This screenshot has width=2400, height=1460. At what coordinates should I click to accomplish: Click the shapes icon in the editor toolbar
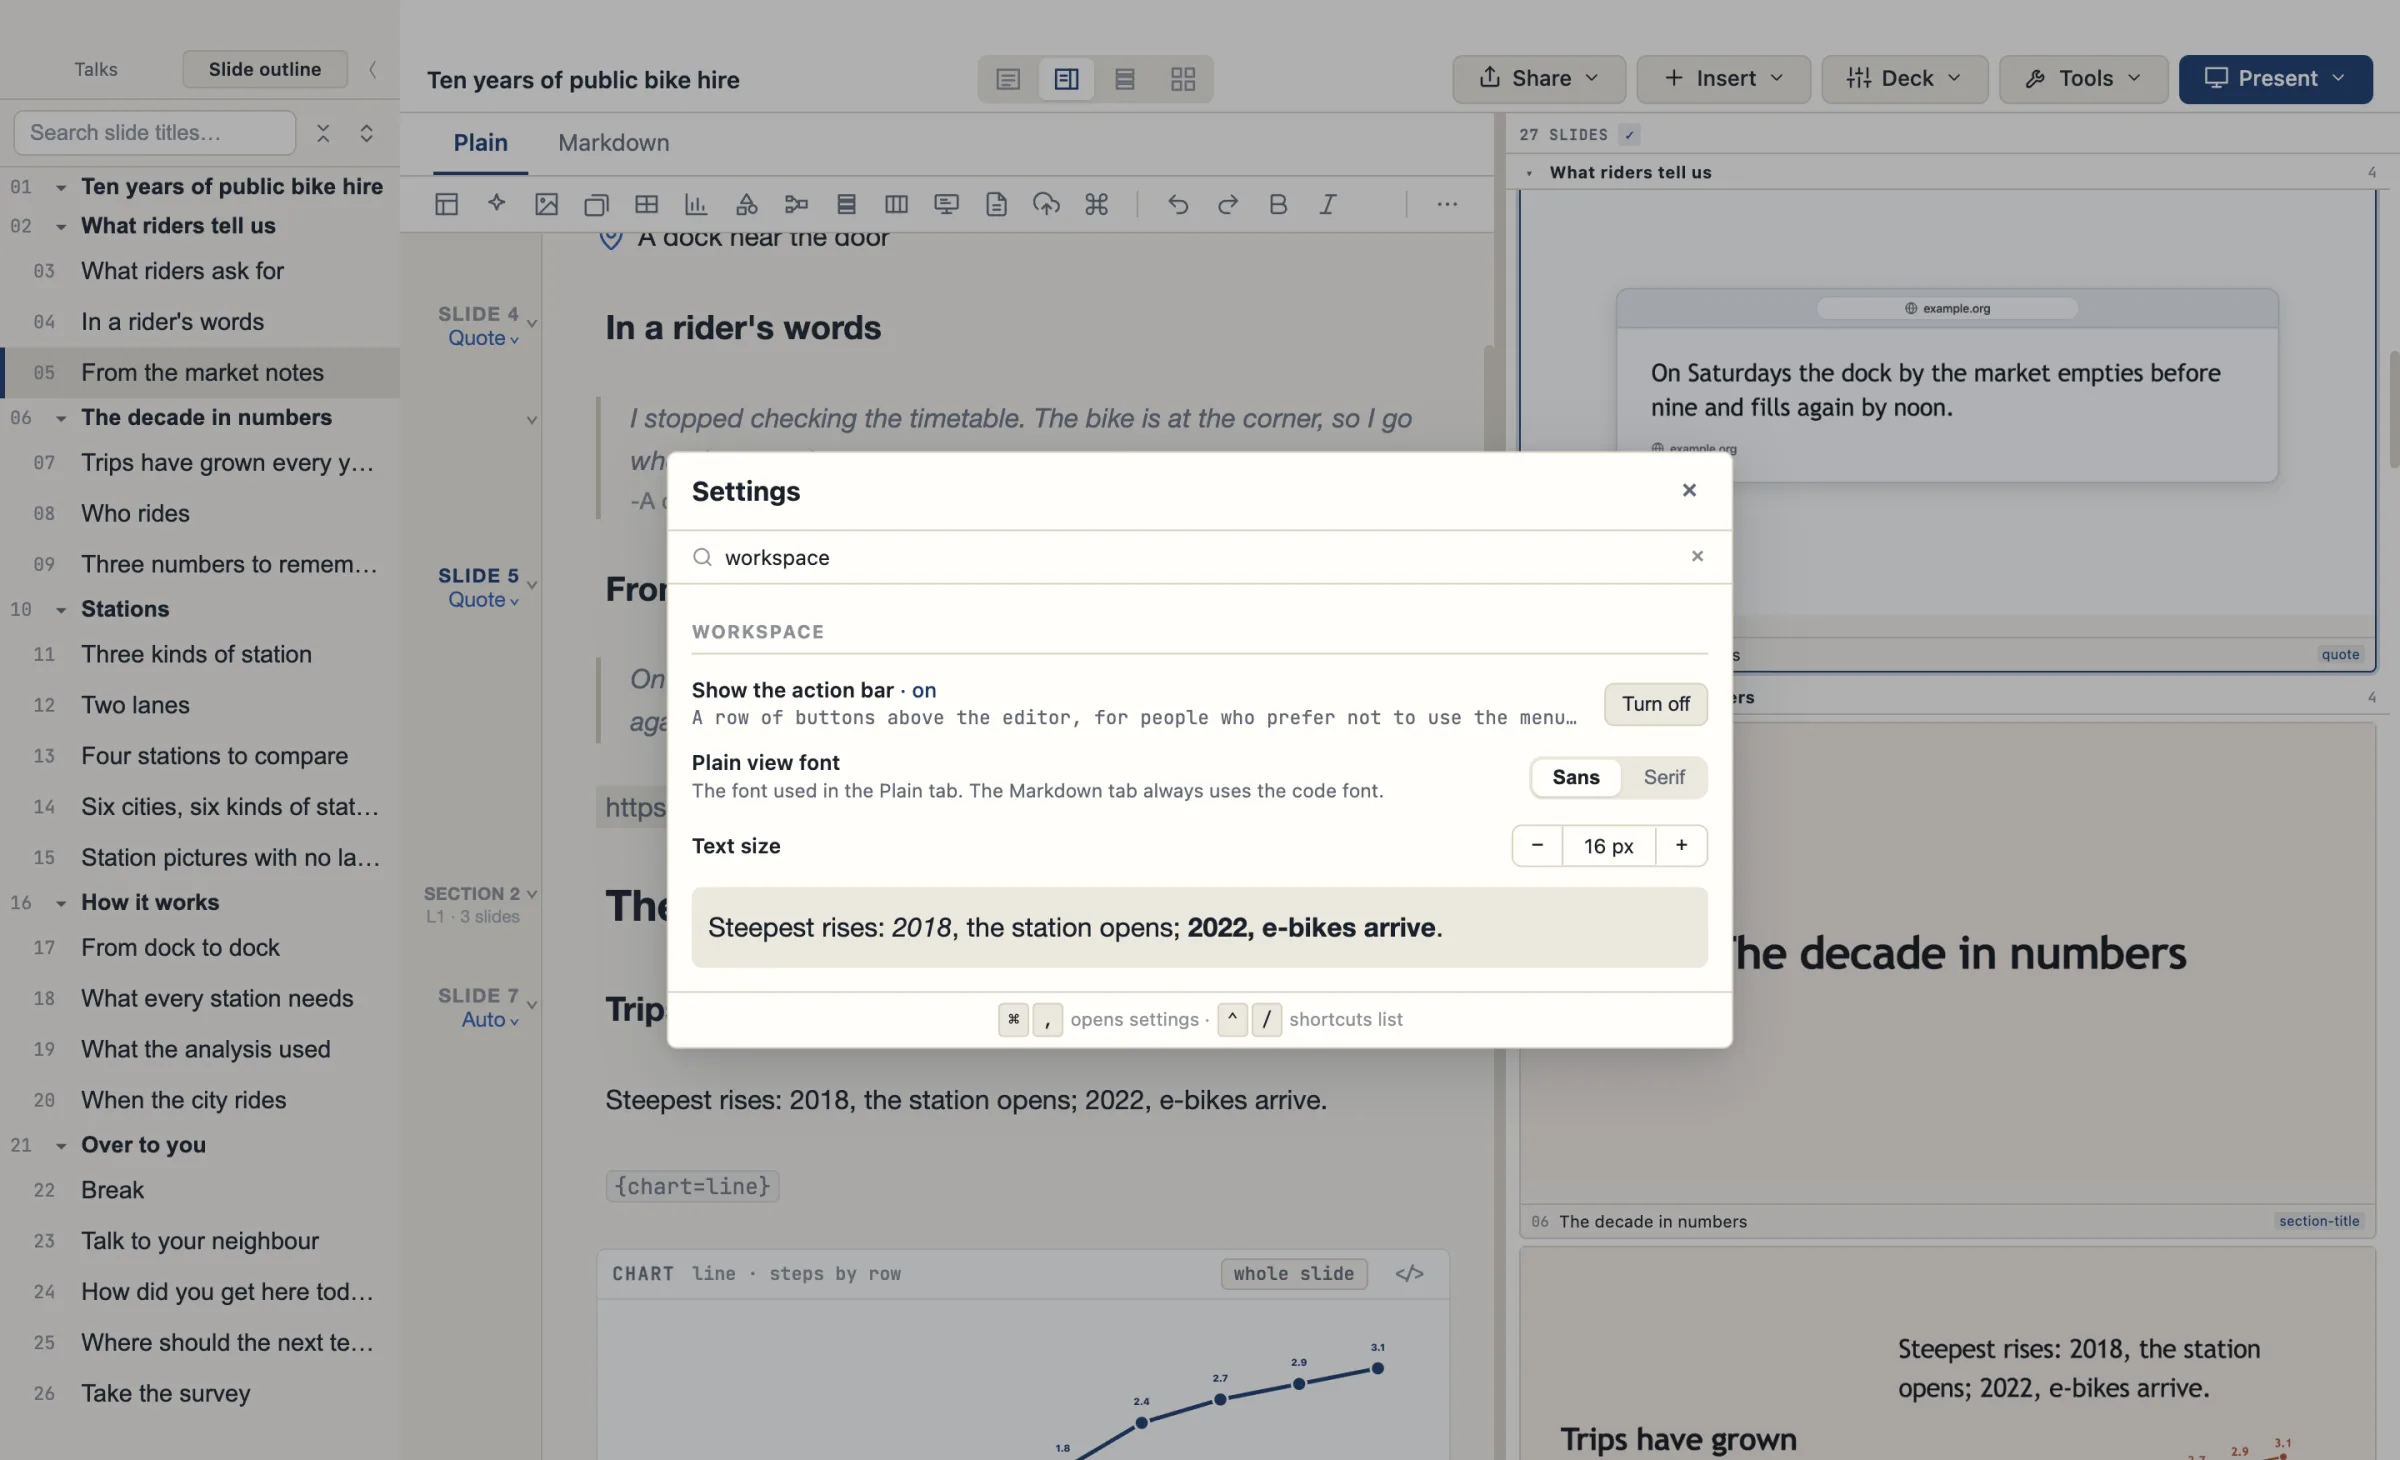pos(746,204)
